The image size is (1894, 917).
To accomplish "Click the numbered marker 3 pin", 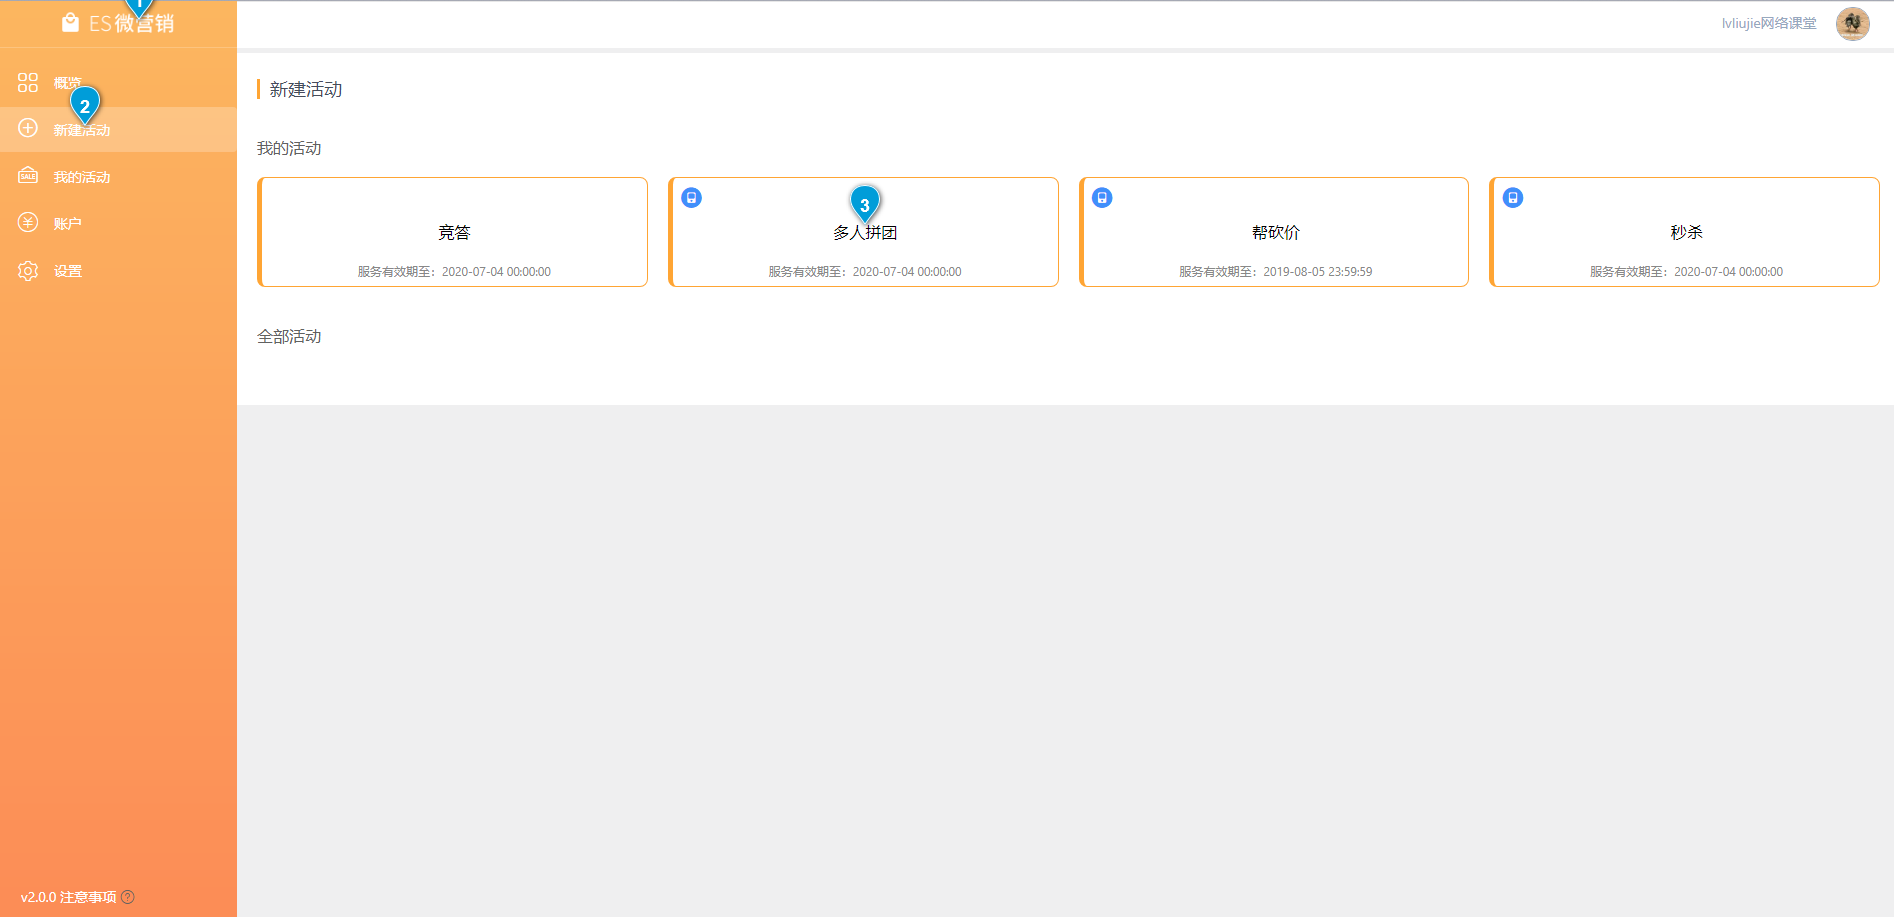I will [865, 203].
